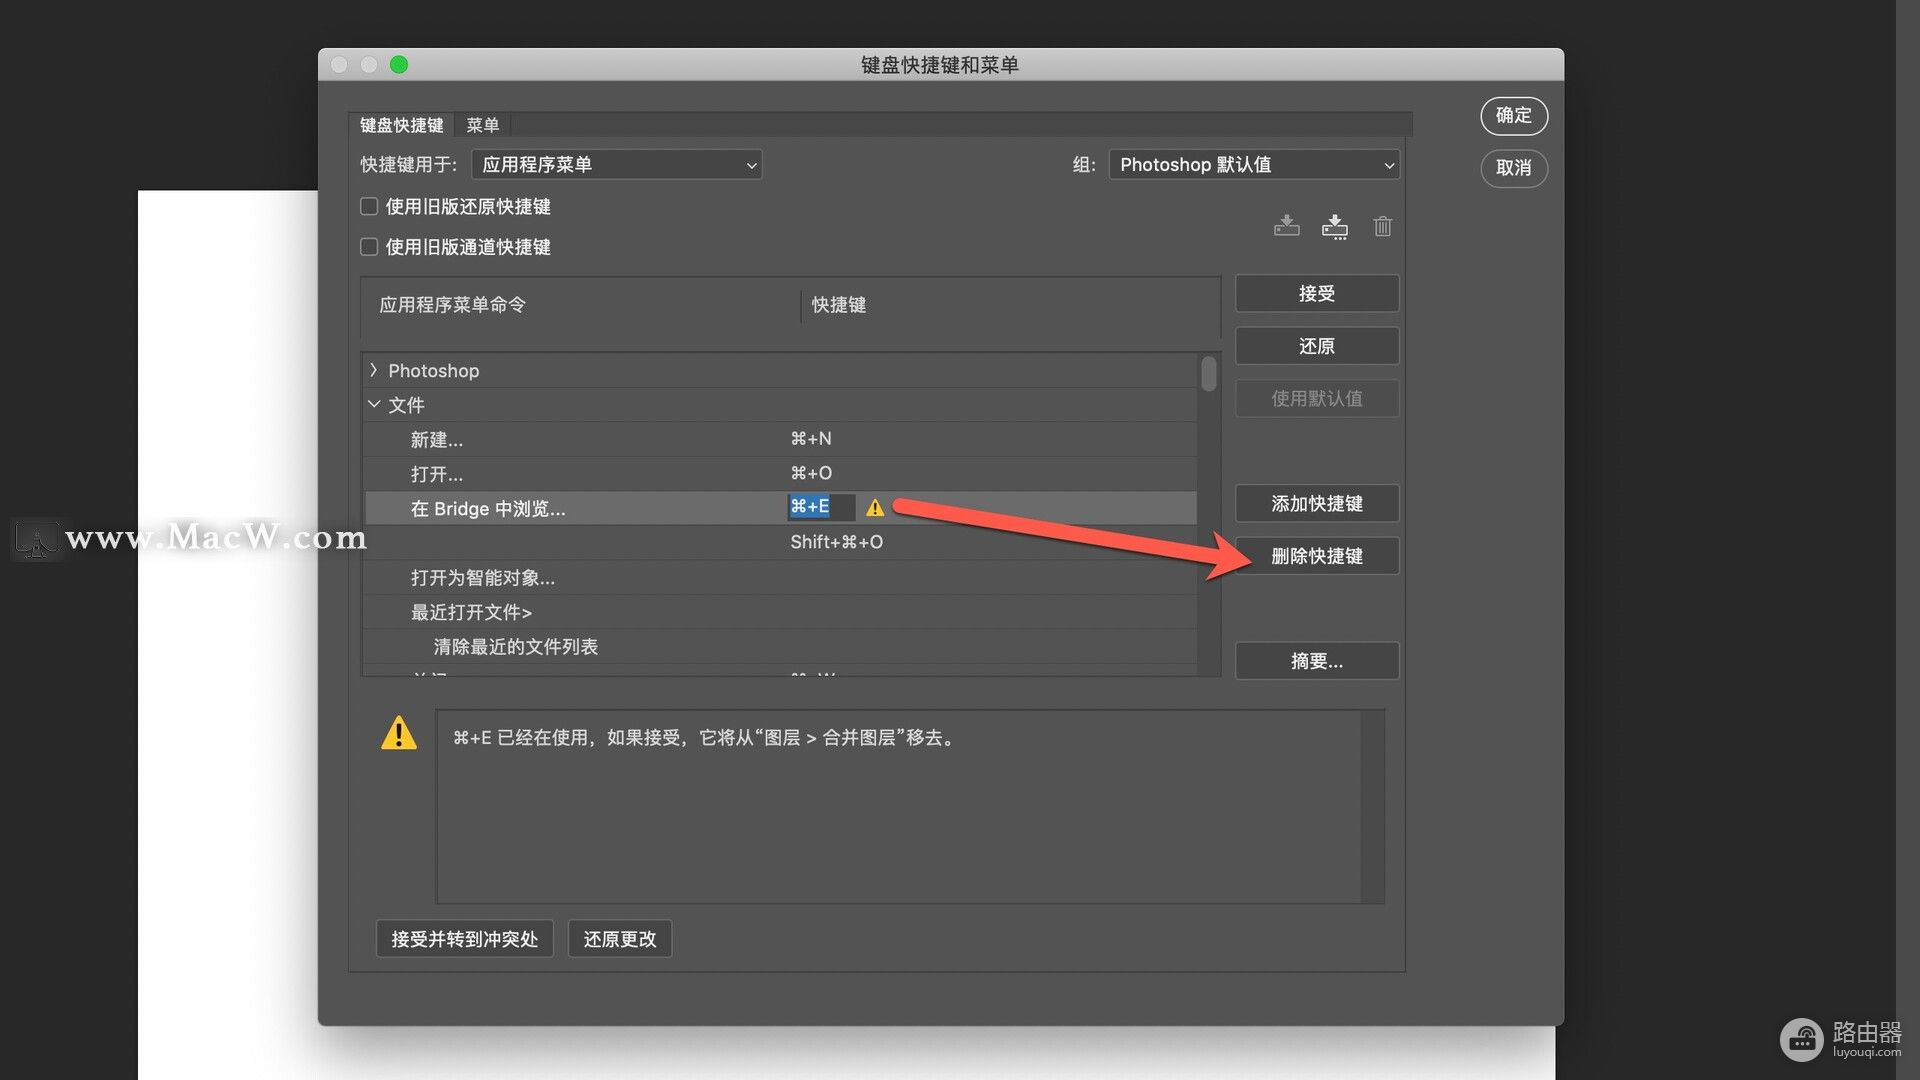
Task: Click the trash icon to delete set
Action: pos(1382,226)
